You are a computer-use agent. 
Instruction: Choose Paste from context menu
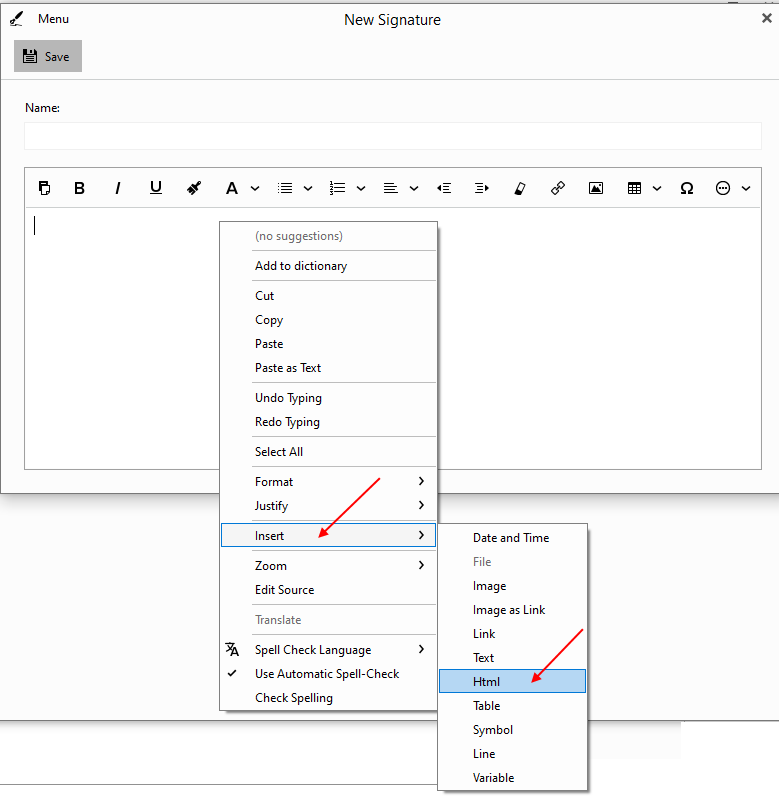[x=328, y=344]
